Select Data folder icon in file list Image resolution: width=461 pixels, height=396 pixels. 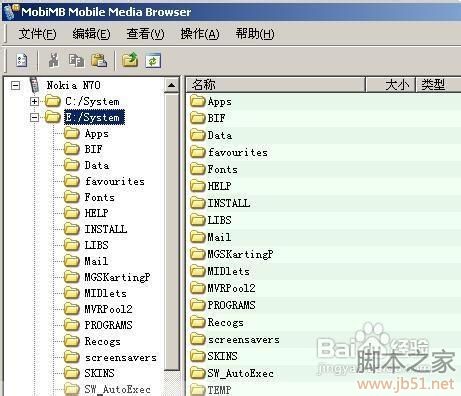(197, 135)
